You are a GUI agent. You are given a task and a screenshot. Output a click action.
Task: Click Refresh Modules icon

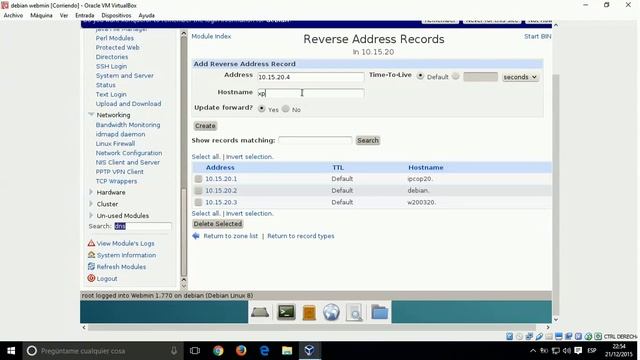[91, 267]
